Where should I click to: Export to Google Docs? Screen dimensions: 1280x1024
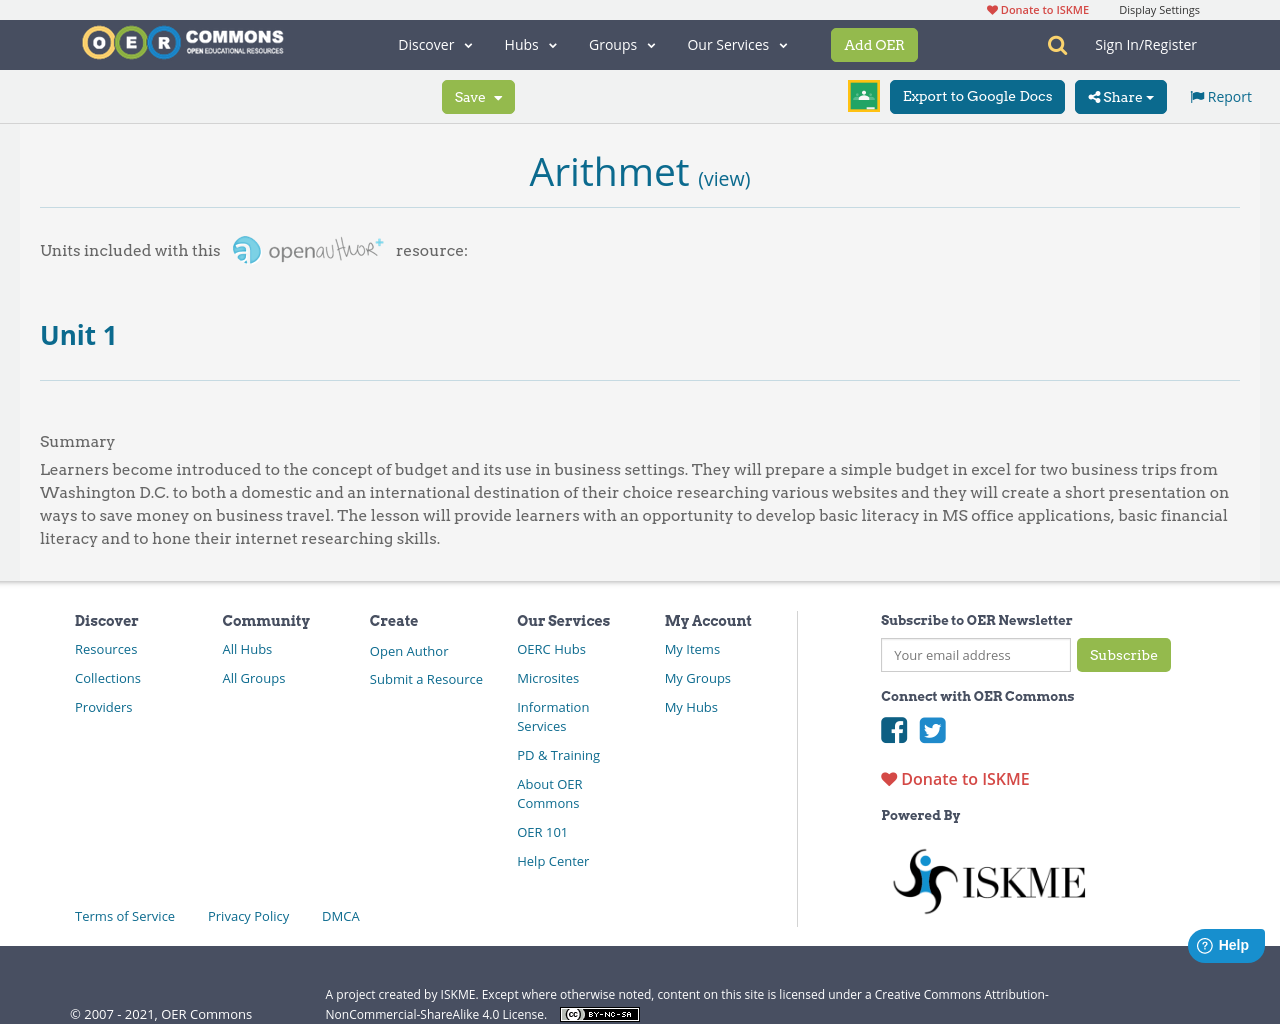[977, 96]
